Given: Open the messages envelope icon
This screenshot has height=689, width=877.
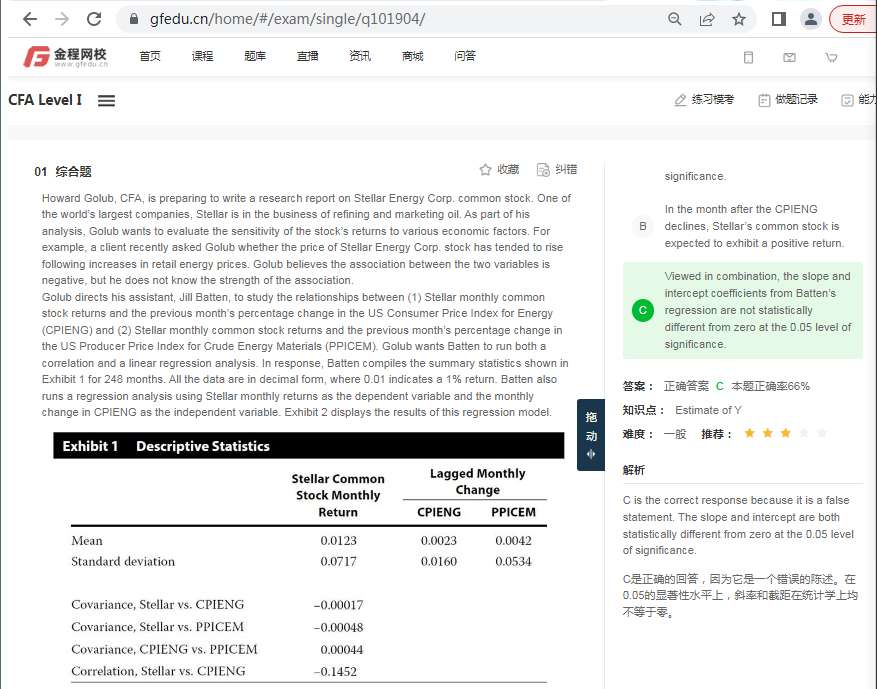Looking at the screenshot, I should [789, 57].
